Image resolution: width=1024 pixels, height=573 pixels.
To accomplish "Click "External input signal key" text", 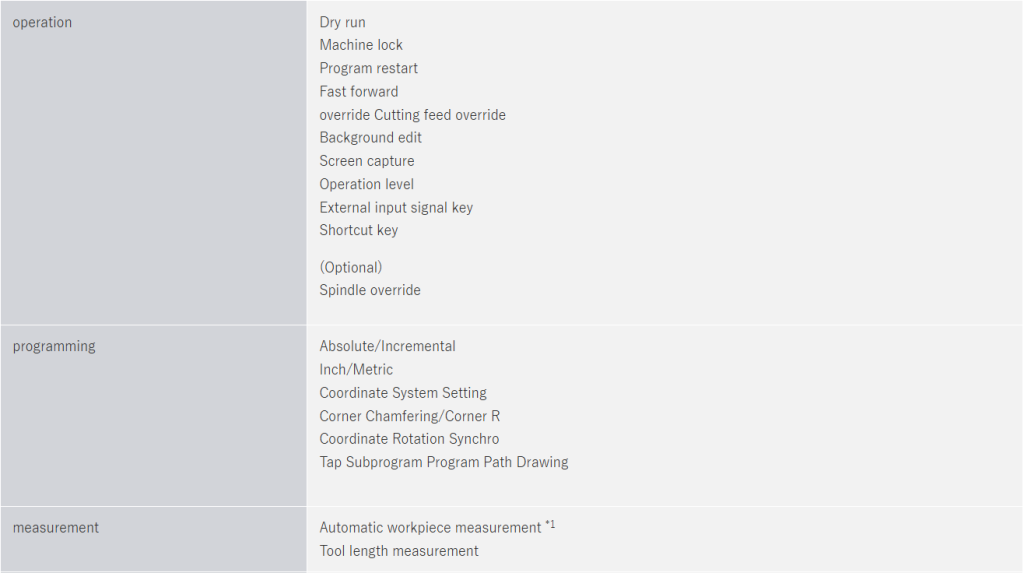I will 396,208.
